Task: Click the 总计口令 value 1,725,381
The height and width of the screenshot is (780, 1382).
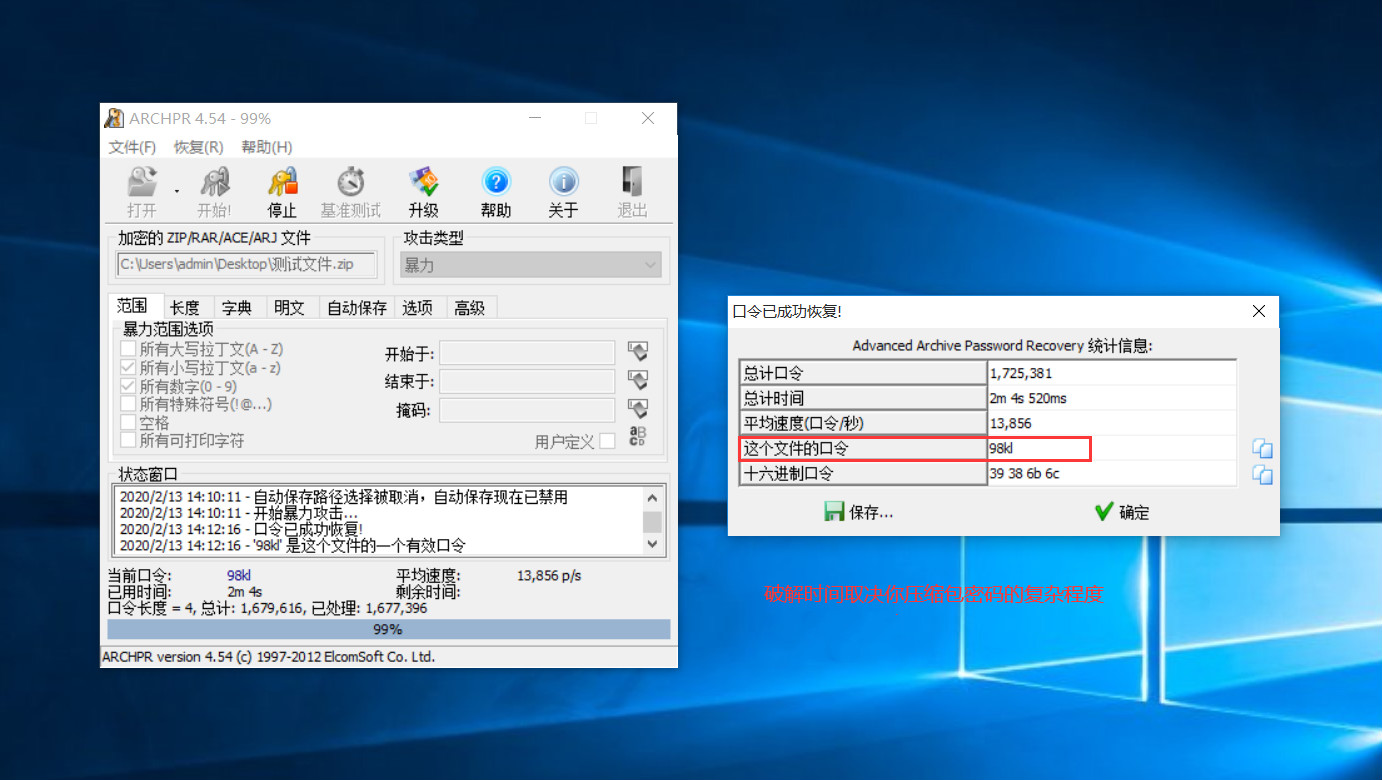Action: click(1020, 373)
